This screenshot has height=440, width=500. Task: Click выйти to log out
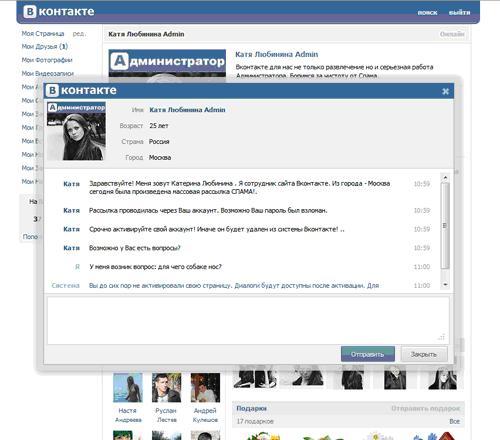pos(459,13)
